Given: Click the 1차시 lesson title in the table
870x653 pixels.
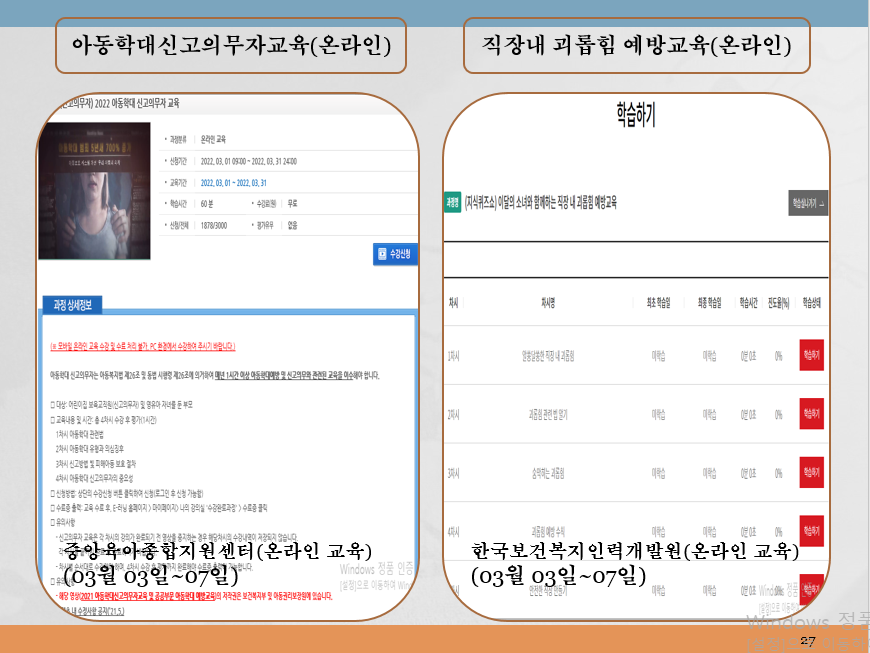Looking at the screenshot, I should [548, 356].
